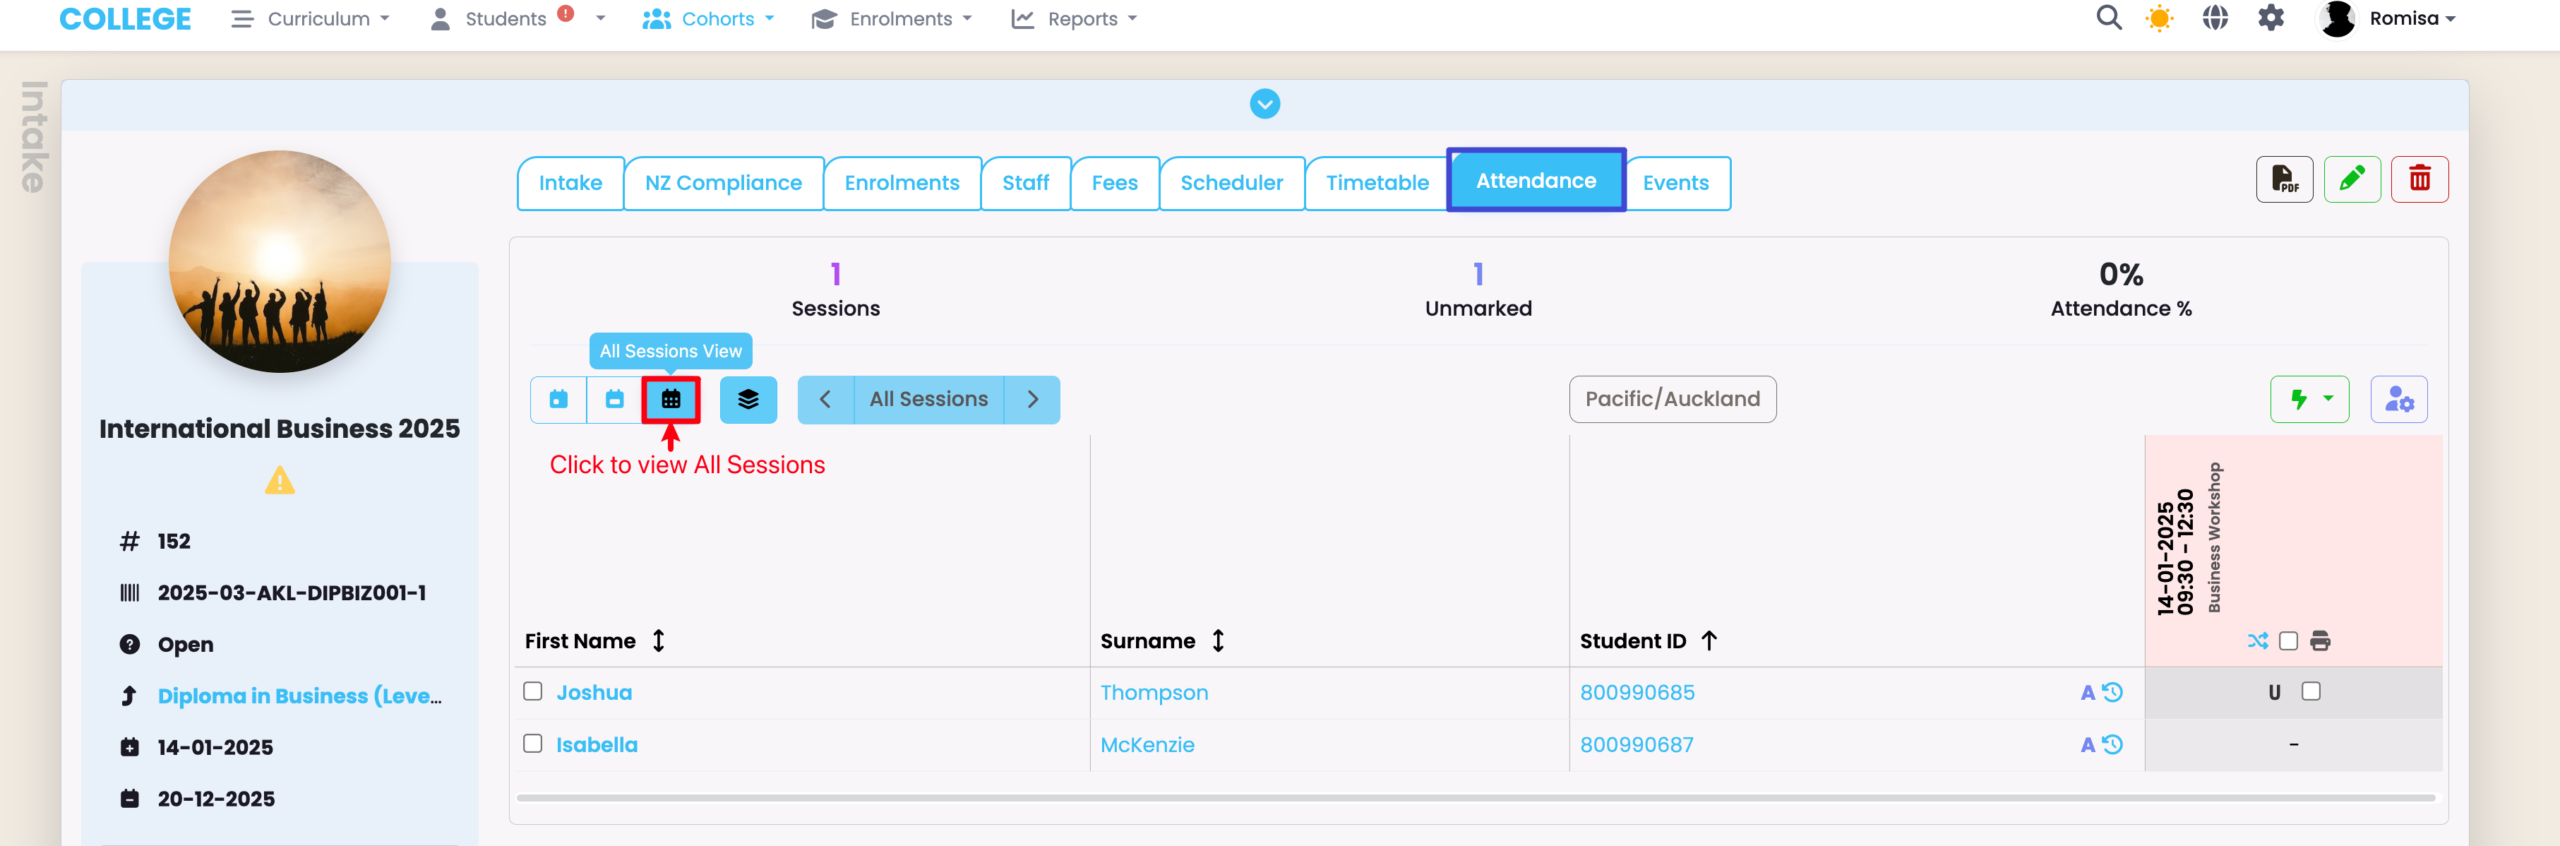The image size is (2560, 846).
Task: Expand the collapsed header panel chevron
Action: pyautogui.click(x=1265, y=104)
